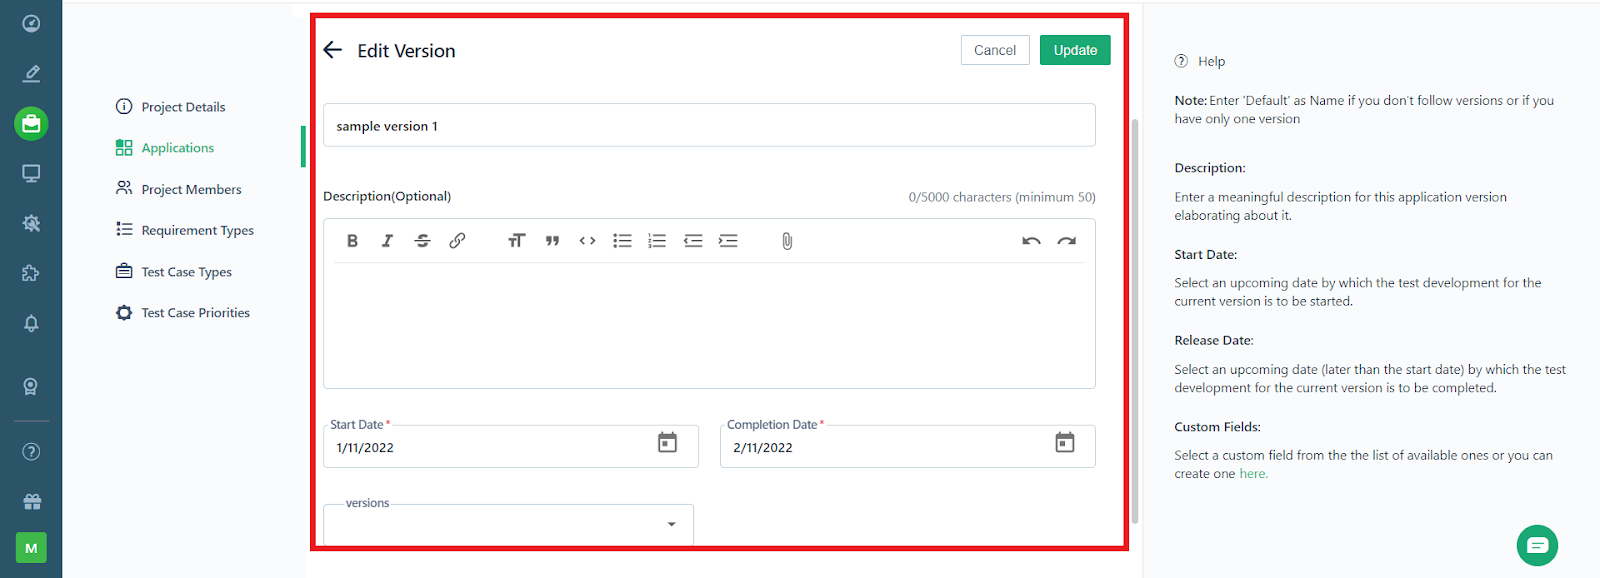The width and height of the screenshot is (1600, 578).
Task: Toggle italic formatting in description editor
Action: (x=387, y=241)
